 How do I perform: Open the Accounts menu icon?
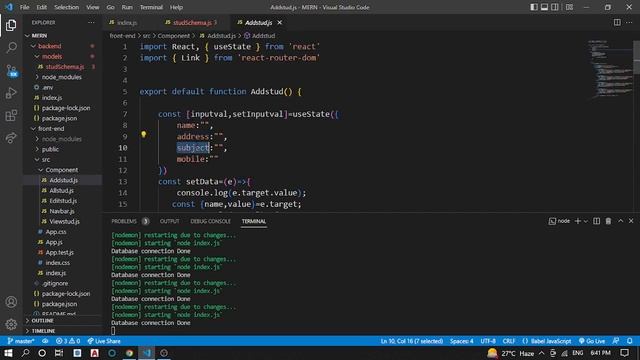coord(11,302)
